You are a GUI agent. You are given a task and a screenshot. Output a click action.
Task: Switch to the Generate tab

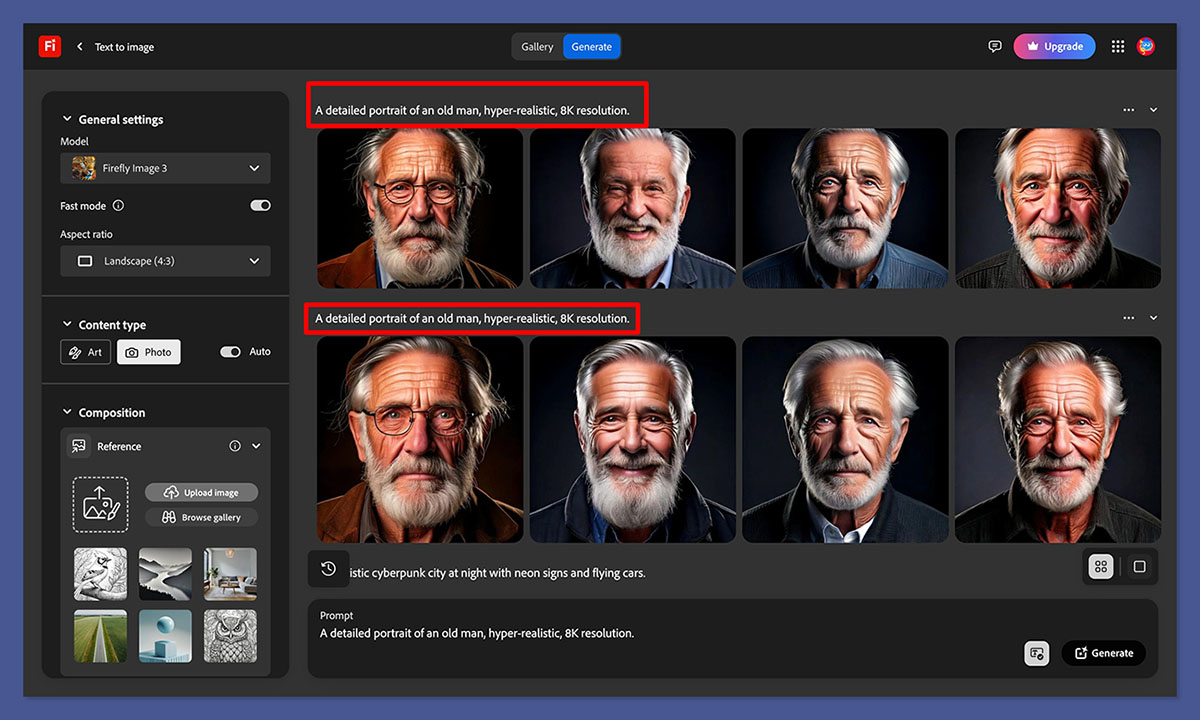pyautogui.click(x=592, y=47)
